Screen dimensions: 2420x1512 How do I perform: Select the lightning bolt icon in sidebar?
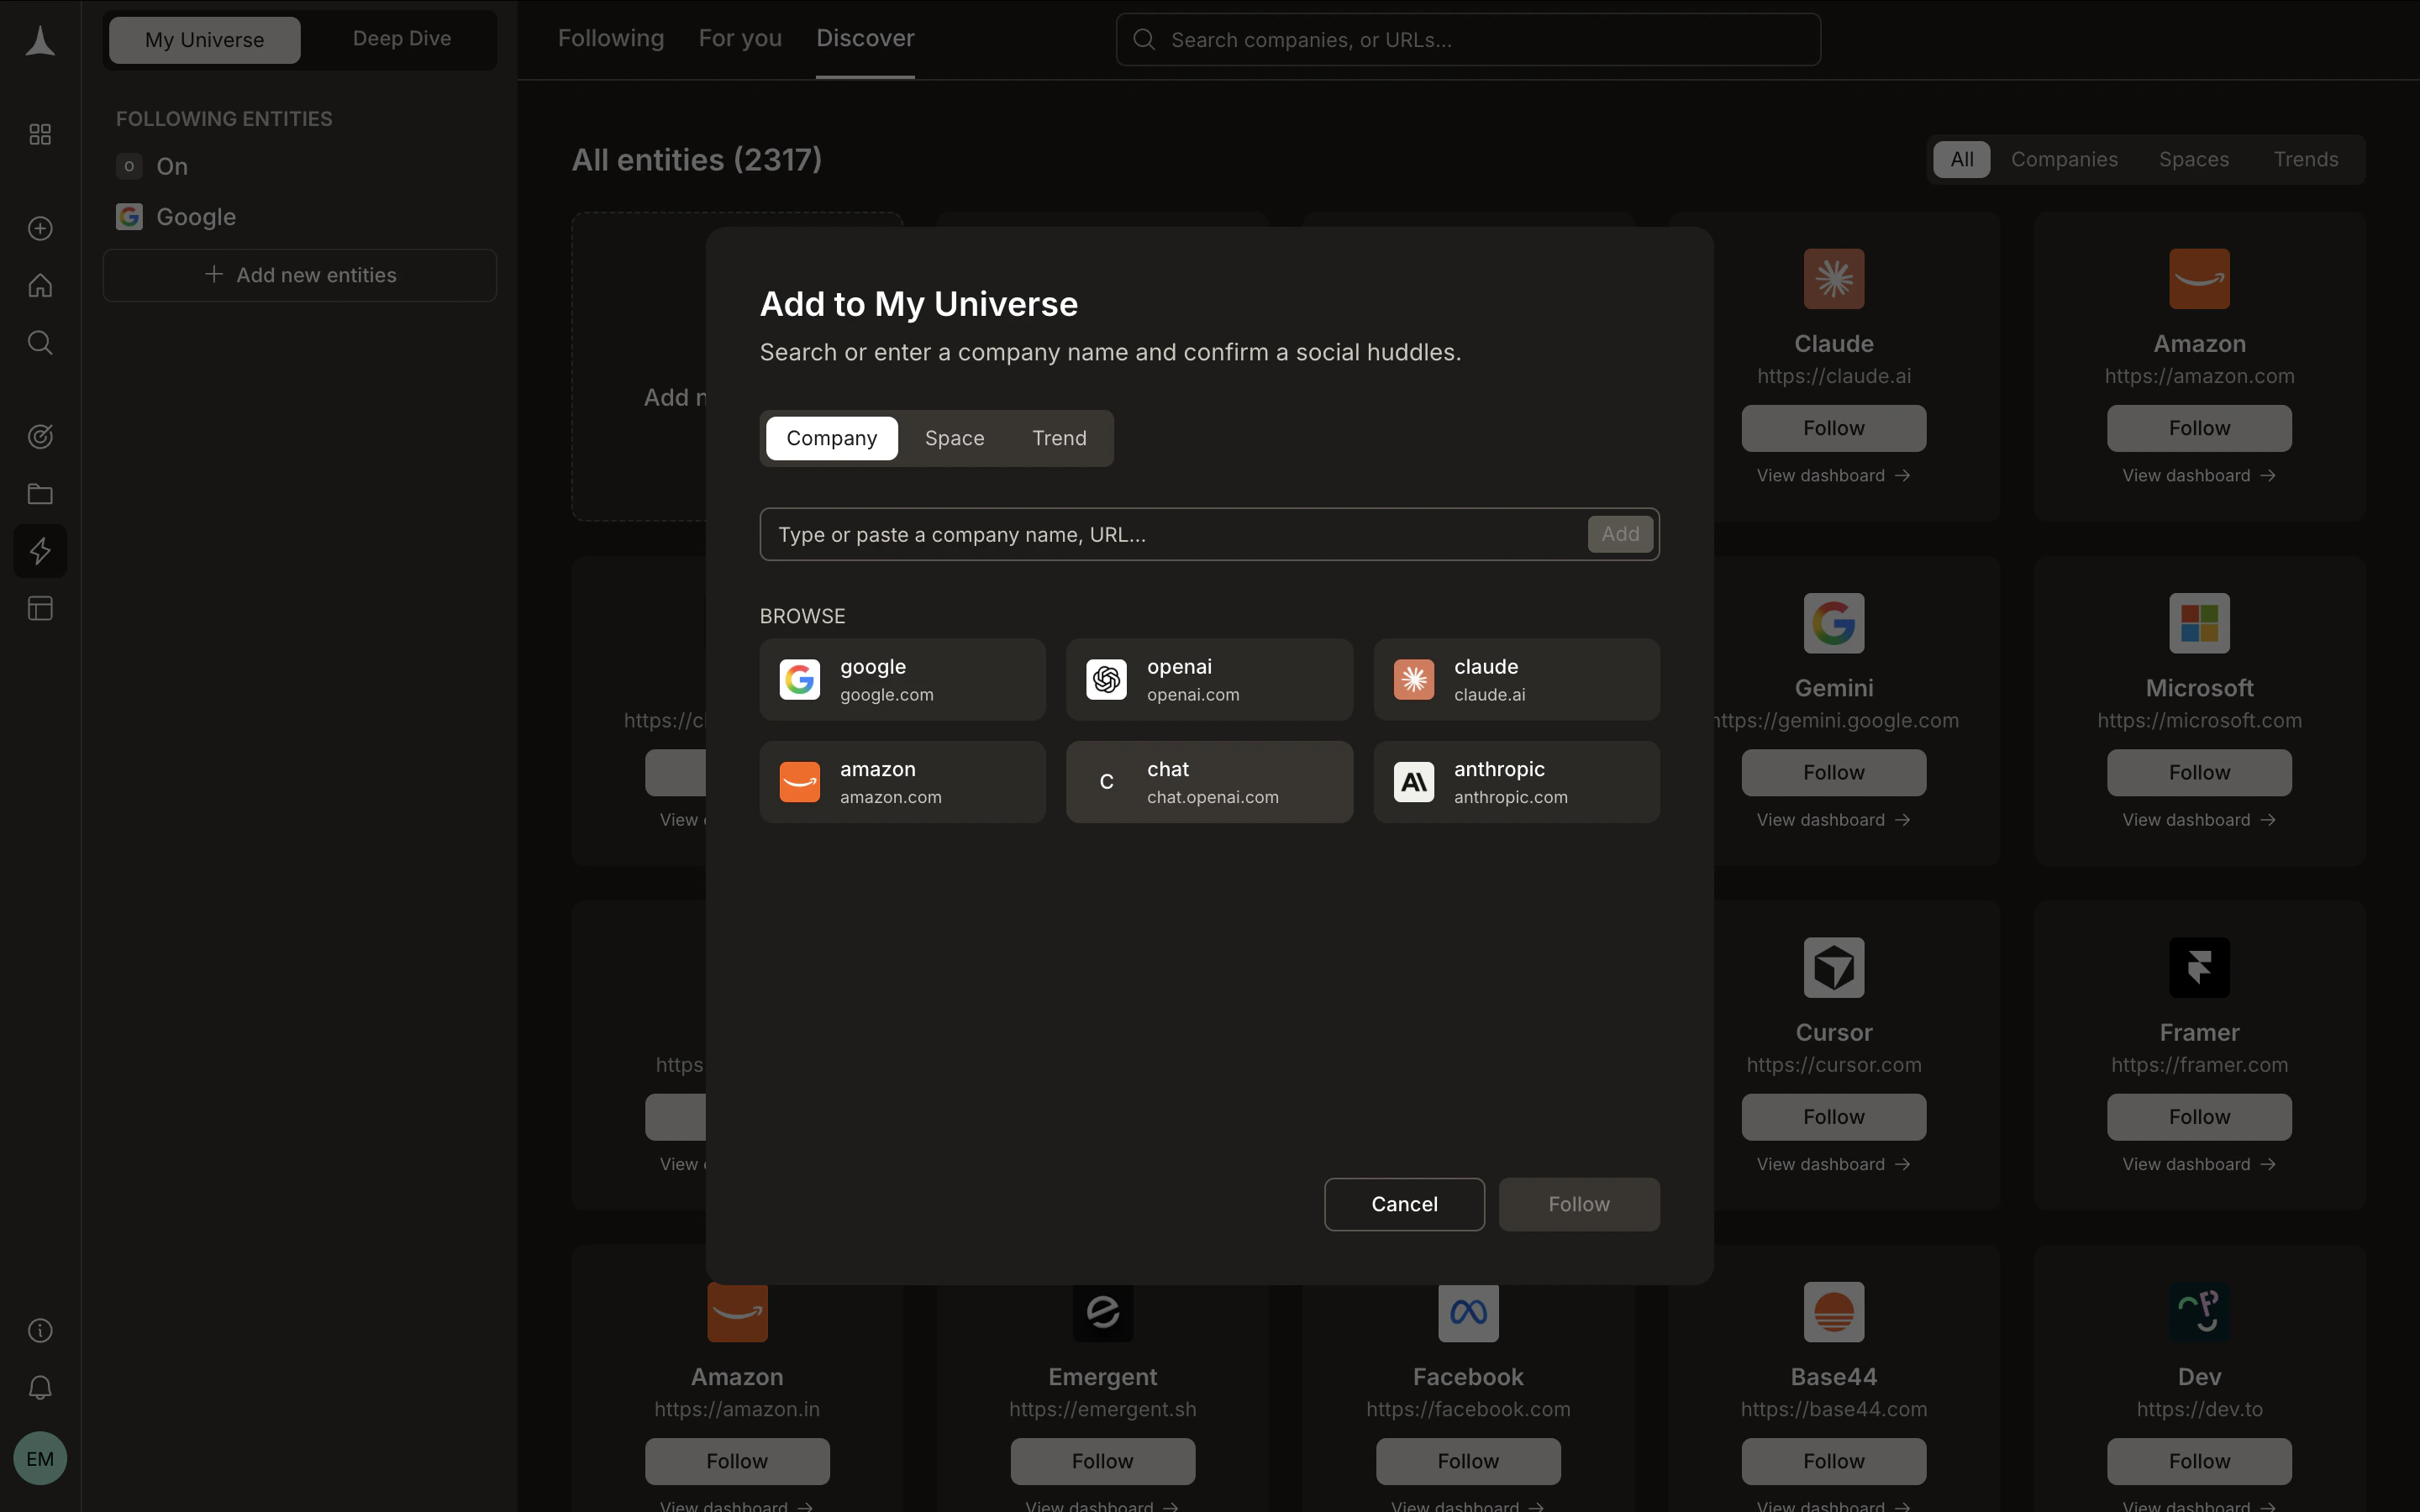tap(40, 551)
